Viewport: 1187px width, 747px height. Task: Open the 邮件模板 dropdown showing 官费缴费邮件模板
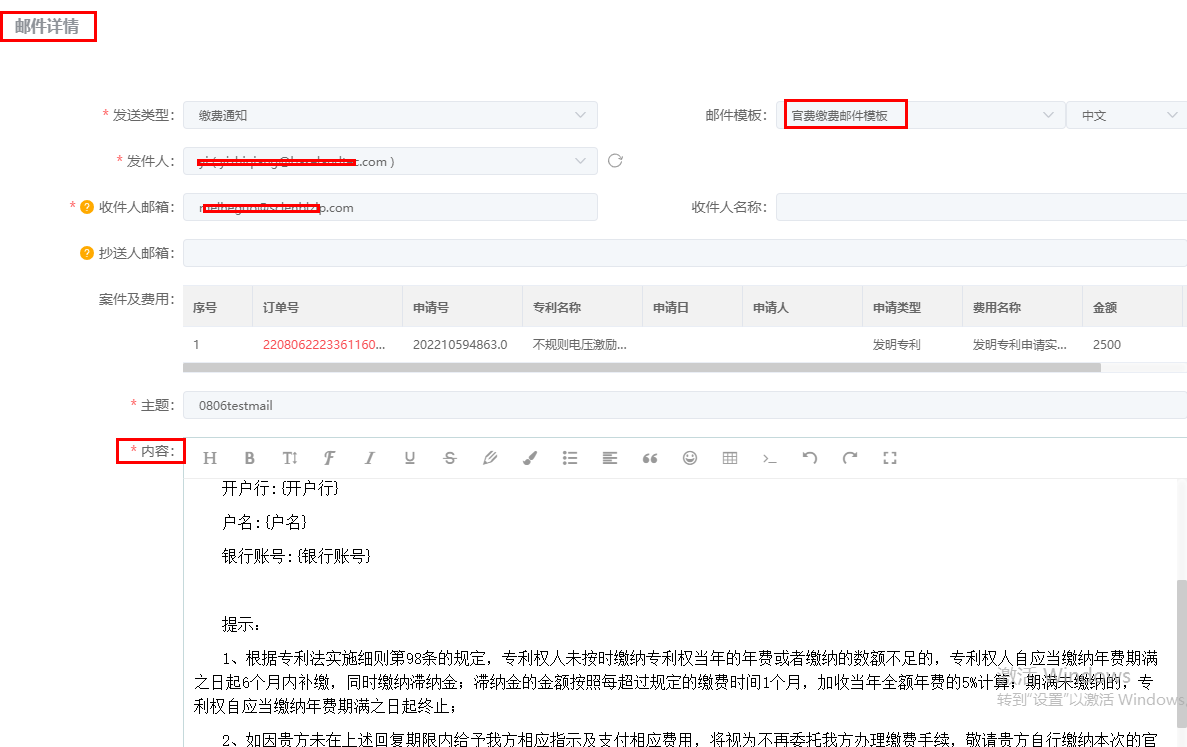(920, 115)
